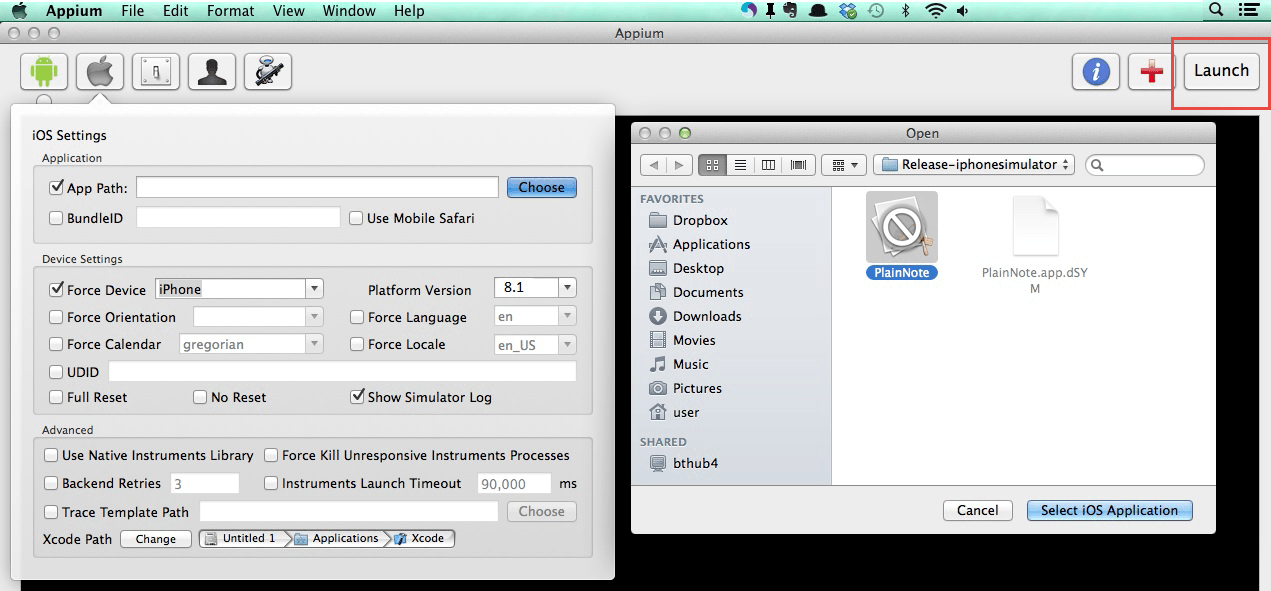Open the Platform Version 8.1 dropdown
The width and height of the screenshot is (1271, 591).
click(535, 288)
